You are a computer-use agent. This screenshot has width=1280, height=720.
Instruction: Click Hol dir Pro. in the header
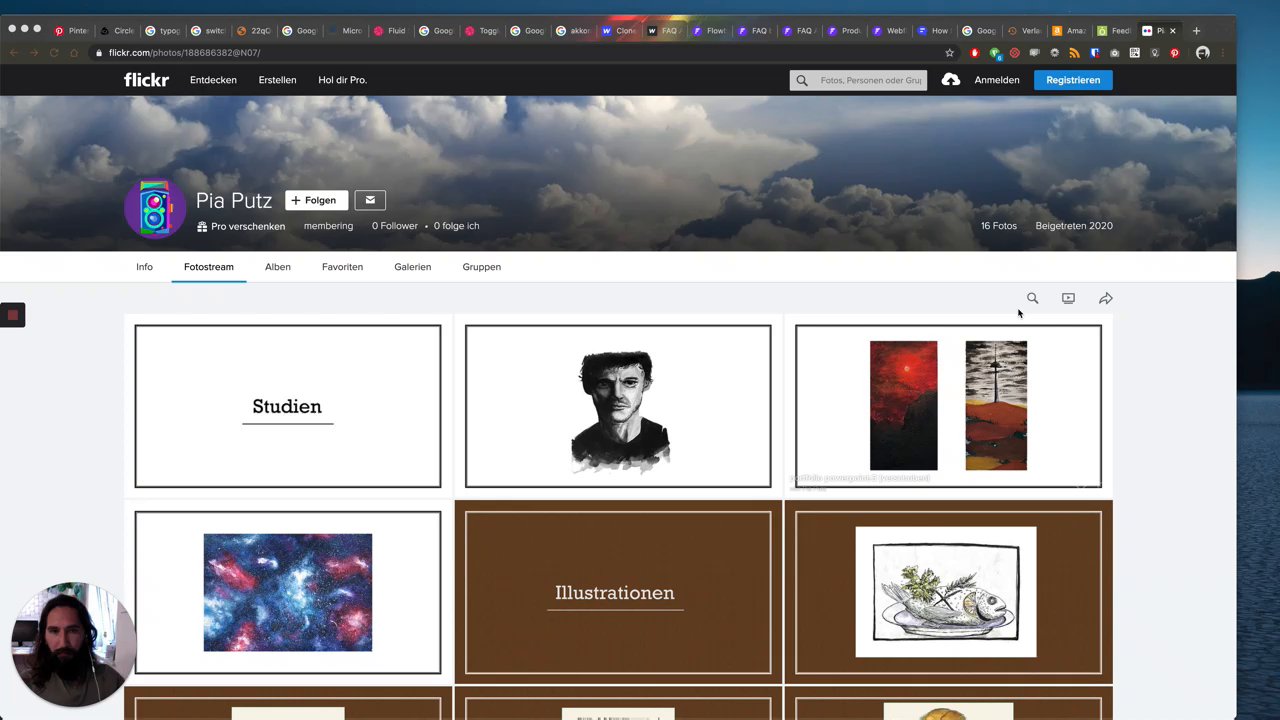tap(342, 80)
